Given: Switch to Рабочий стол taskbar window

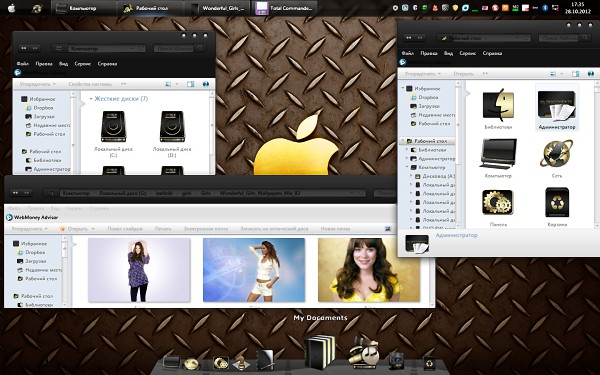Looking at the screenshot, I should point(150,8).
